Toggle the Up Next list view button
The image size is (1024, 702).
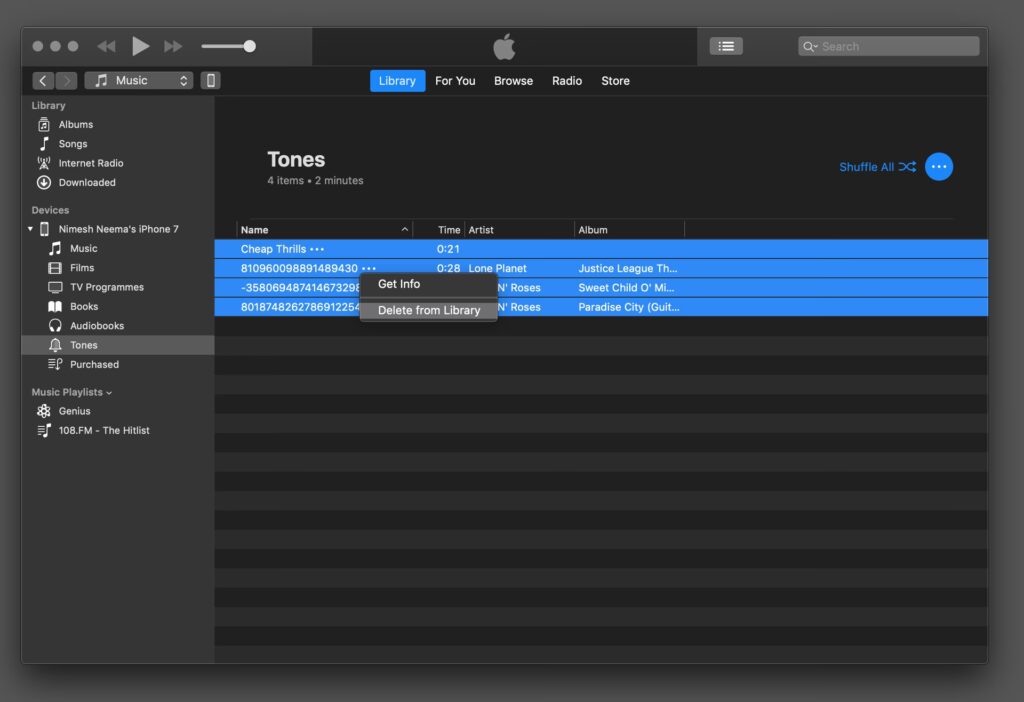click(x=726, y=46)
